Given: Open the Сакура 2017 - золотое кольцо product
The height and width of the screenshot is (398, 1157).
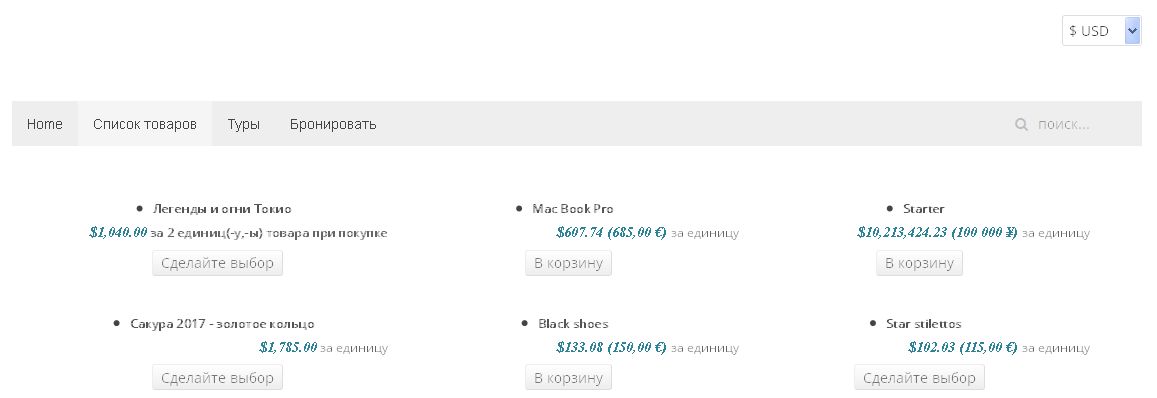Looking at the screenshot, I should (x=222, y=324).
